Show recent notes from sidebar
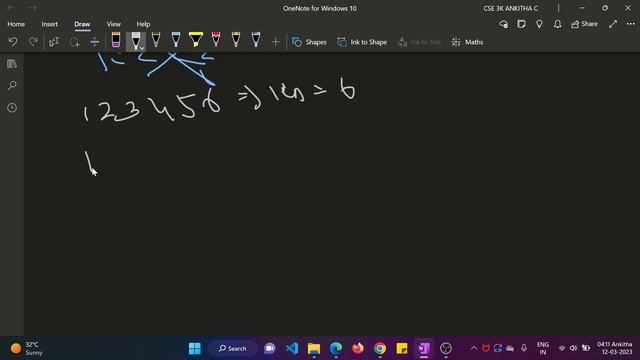This screenshot has width=640, height=360. tap(12, 108)
